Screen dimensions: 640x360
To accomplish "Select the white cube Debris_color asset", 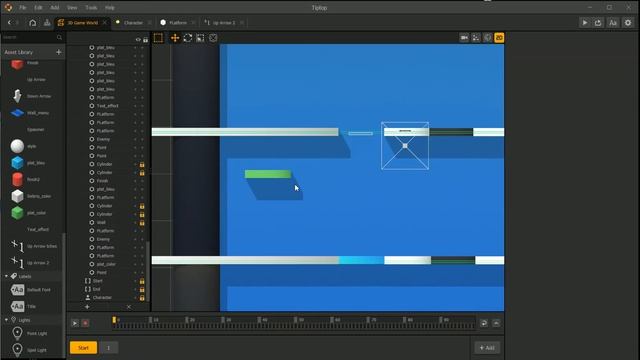I will [17, 196].
